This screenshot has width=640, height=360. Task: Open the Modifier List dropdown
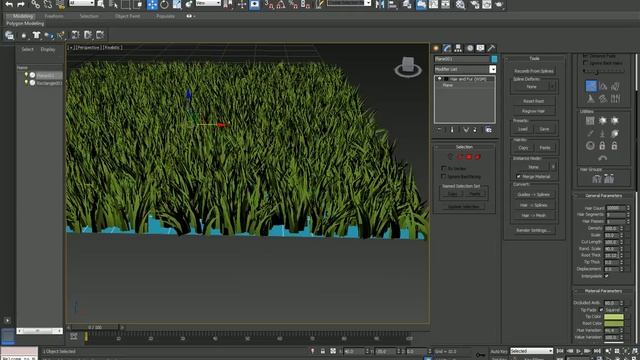[493, 69]
